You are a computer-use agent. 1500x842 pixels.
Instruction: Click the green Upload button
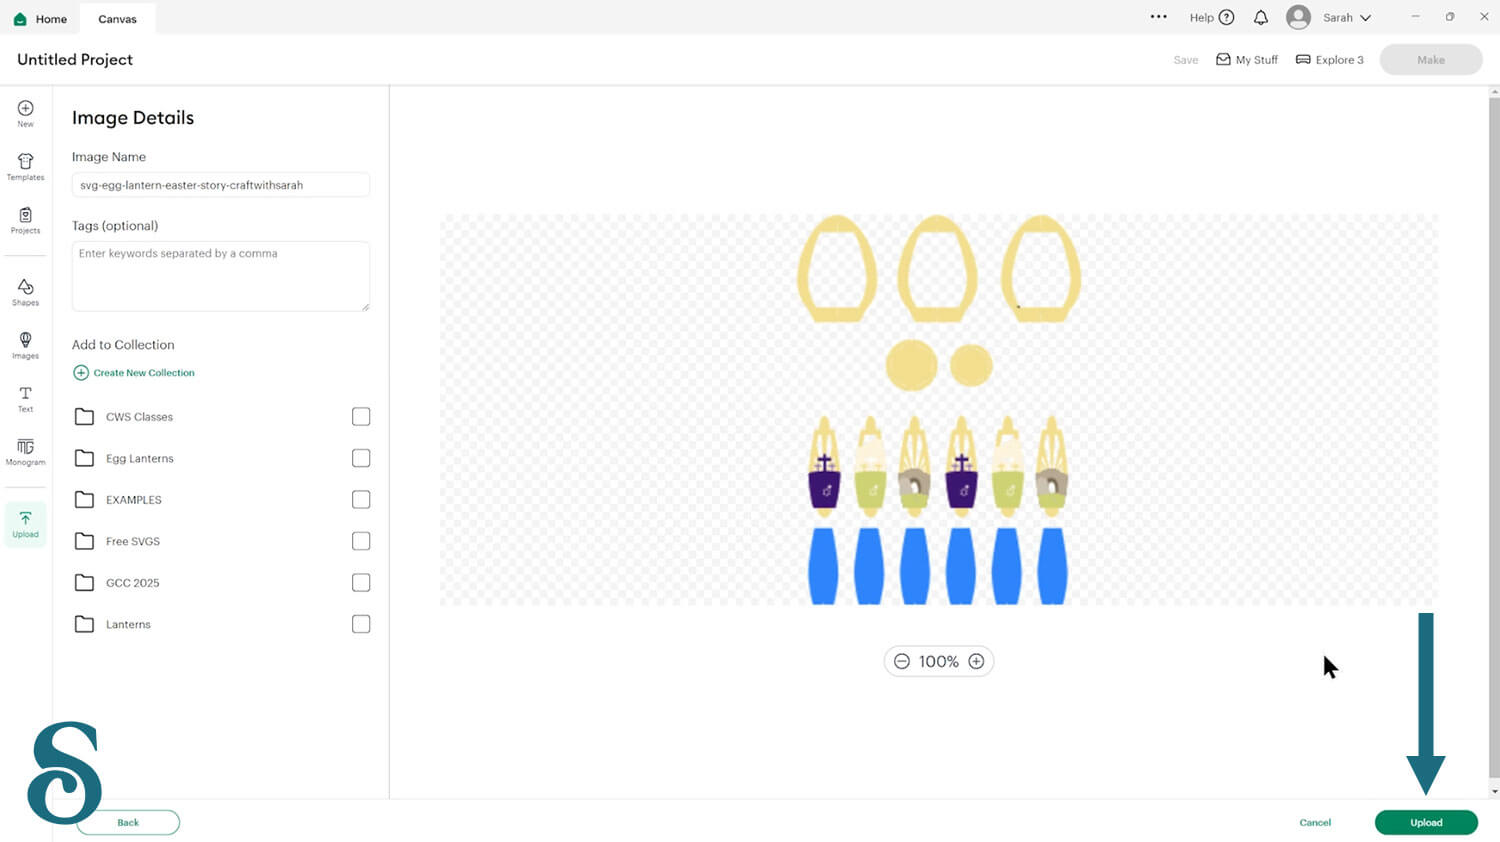tap(1426, 822)
